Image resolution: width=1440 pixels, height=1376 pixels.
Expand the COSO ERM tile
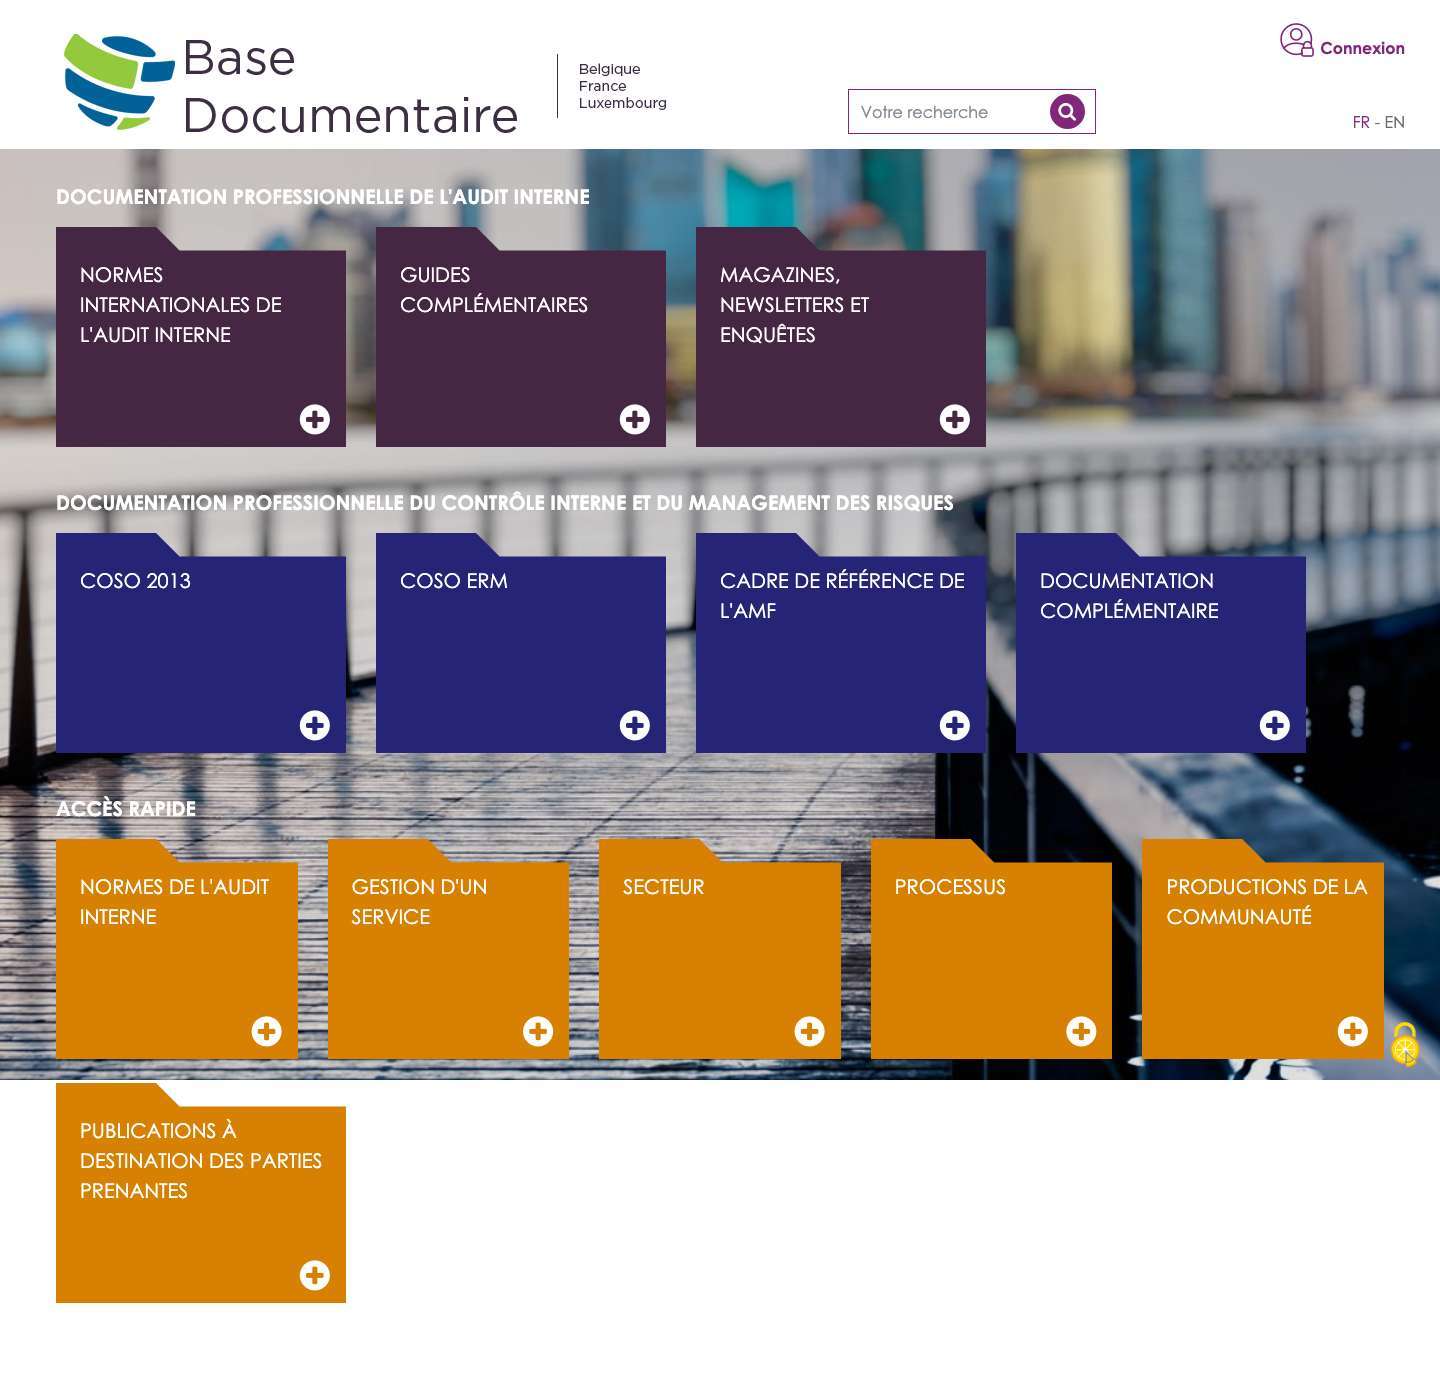click(635, 723)
